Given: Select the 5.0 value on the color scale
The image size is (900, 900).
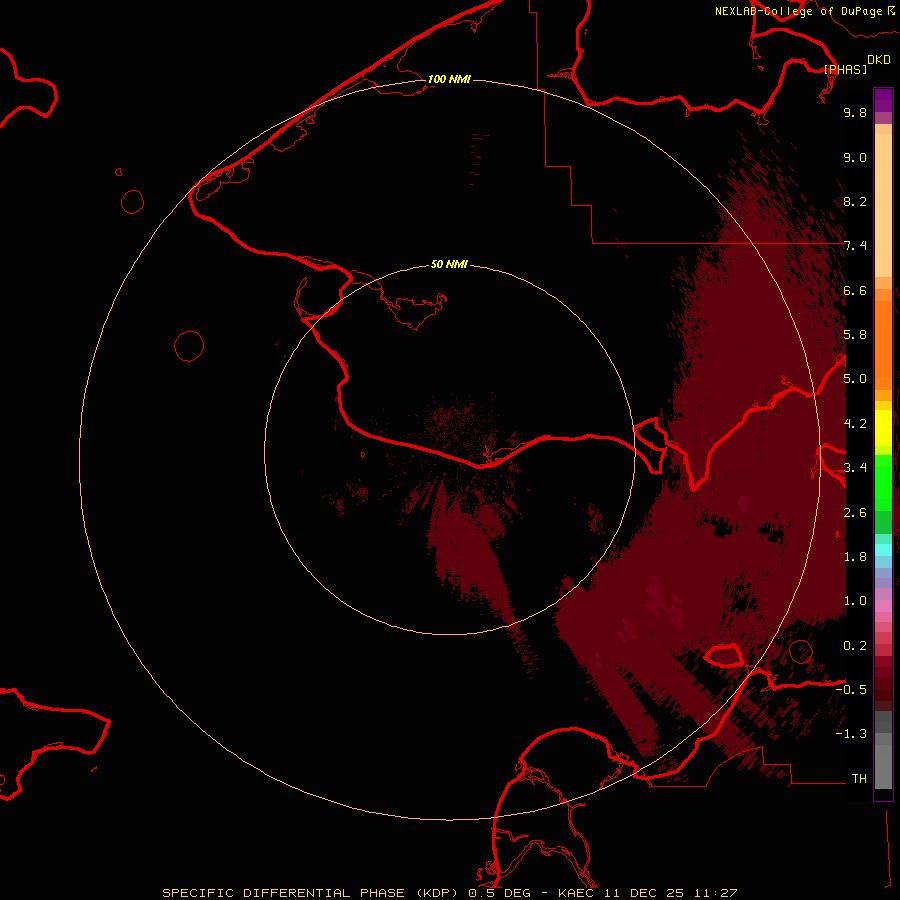Looking at the screenshot, I should coord(855,379).
